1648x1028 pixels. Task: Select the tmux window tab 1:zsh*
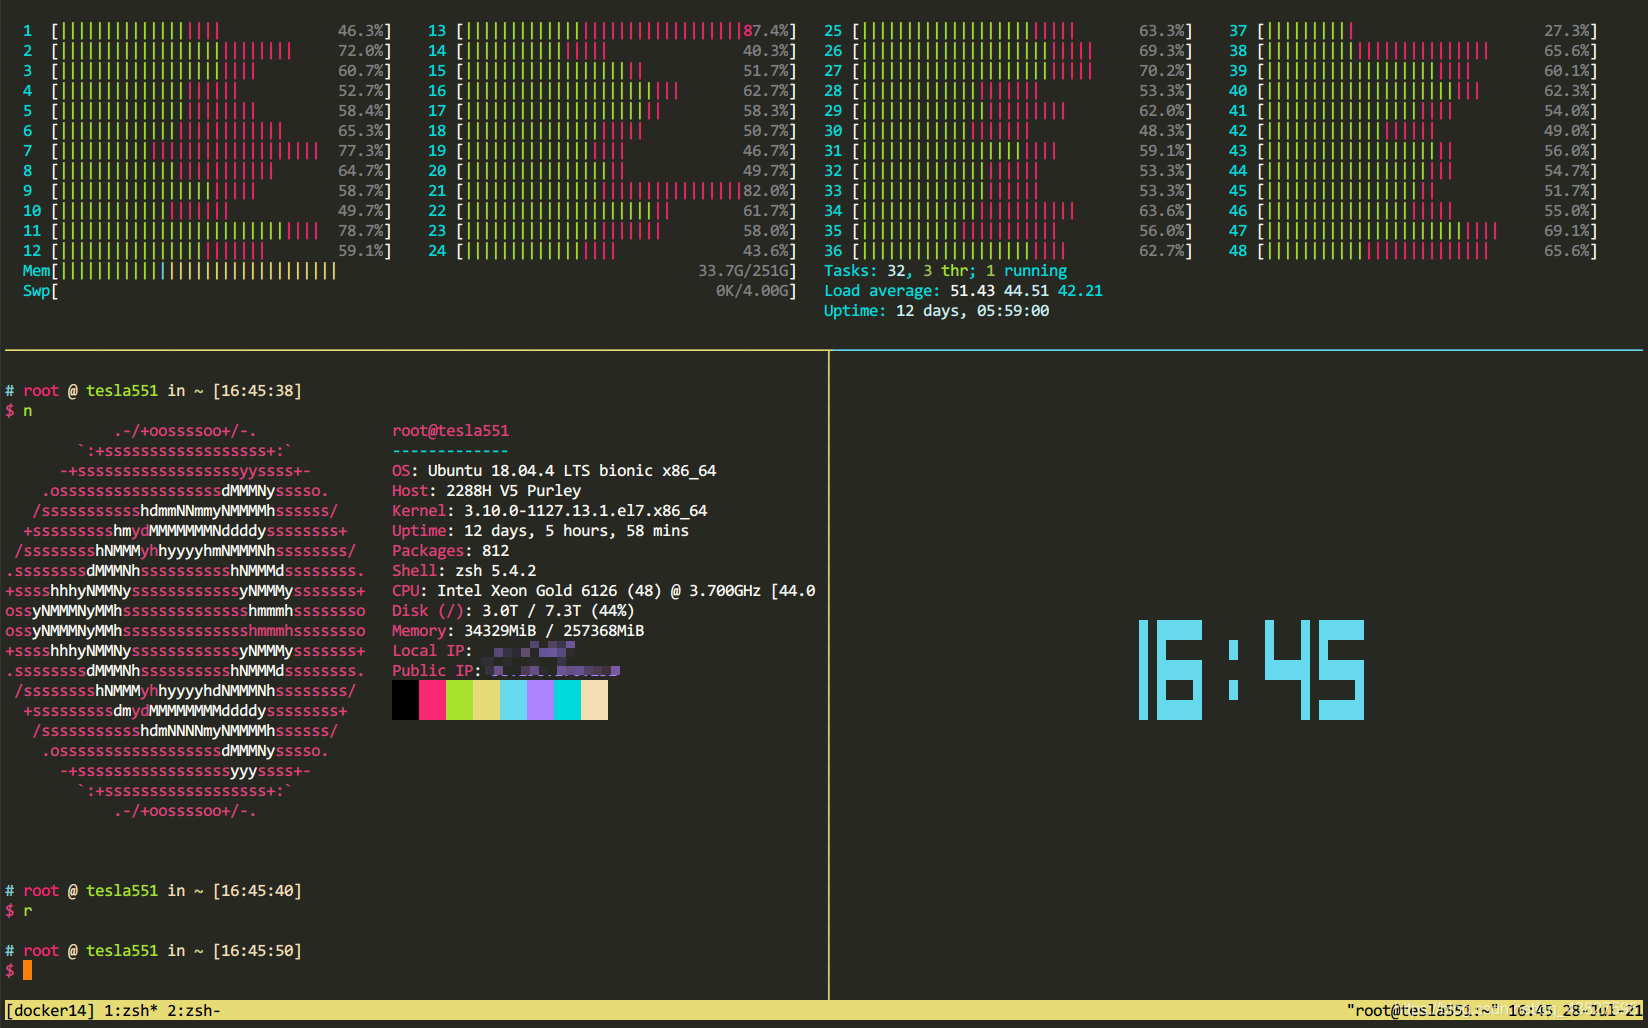tap(131, 1010)
